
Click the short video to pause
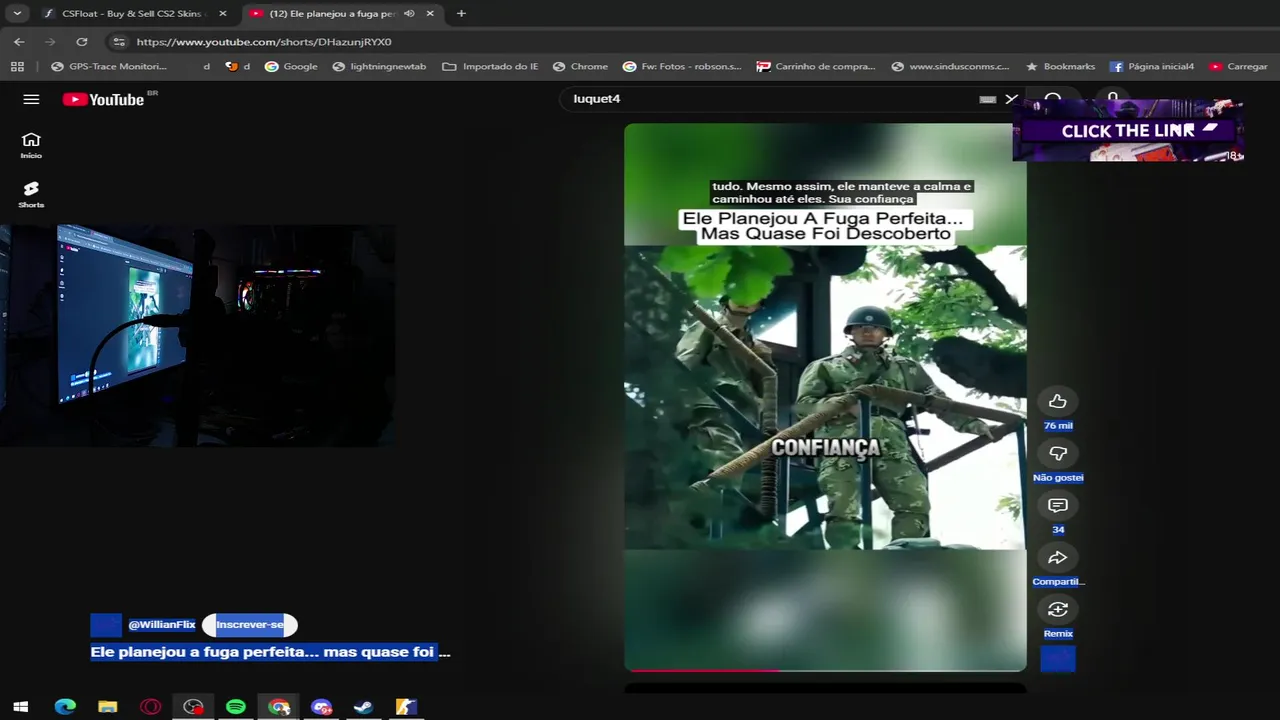tap(825, 397)
